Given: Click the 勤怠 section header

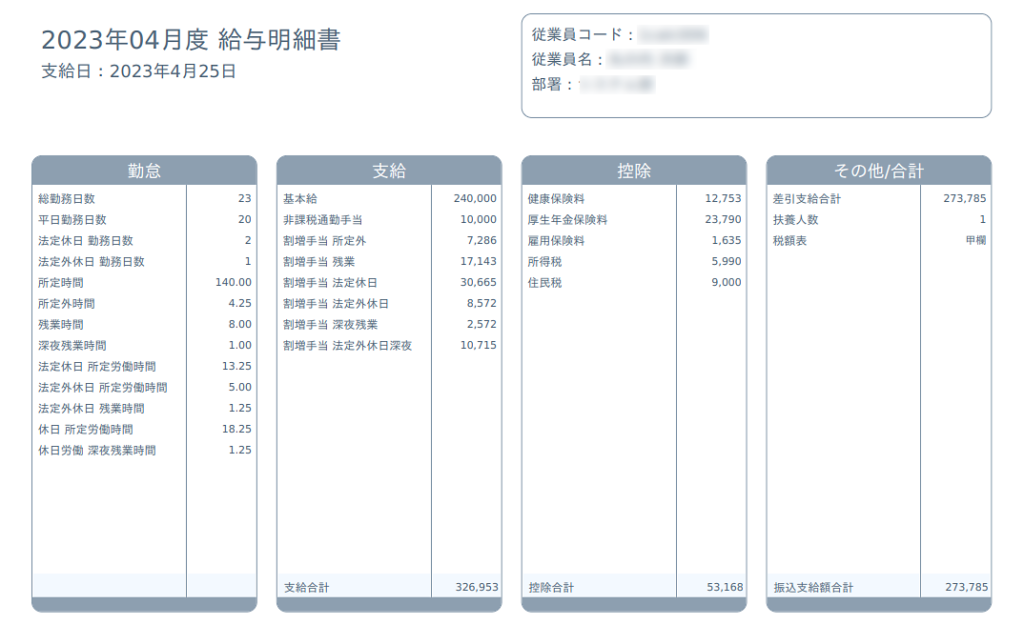Looking at the screenshot, I should click(x=144, y=171).
